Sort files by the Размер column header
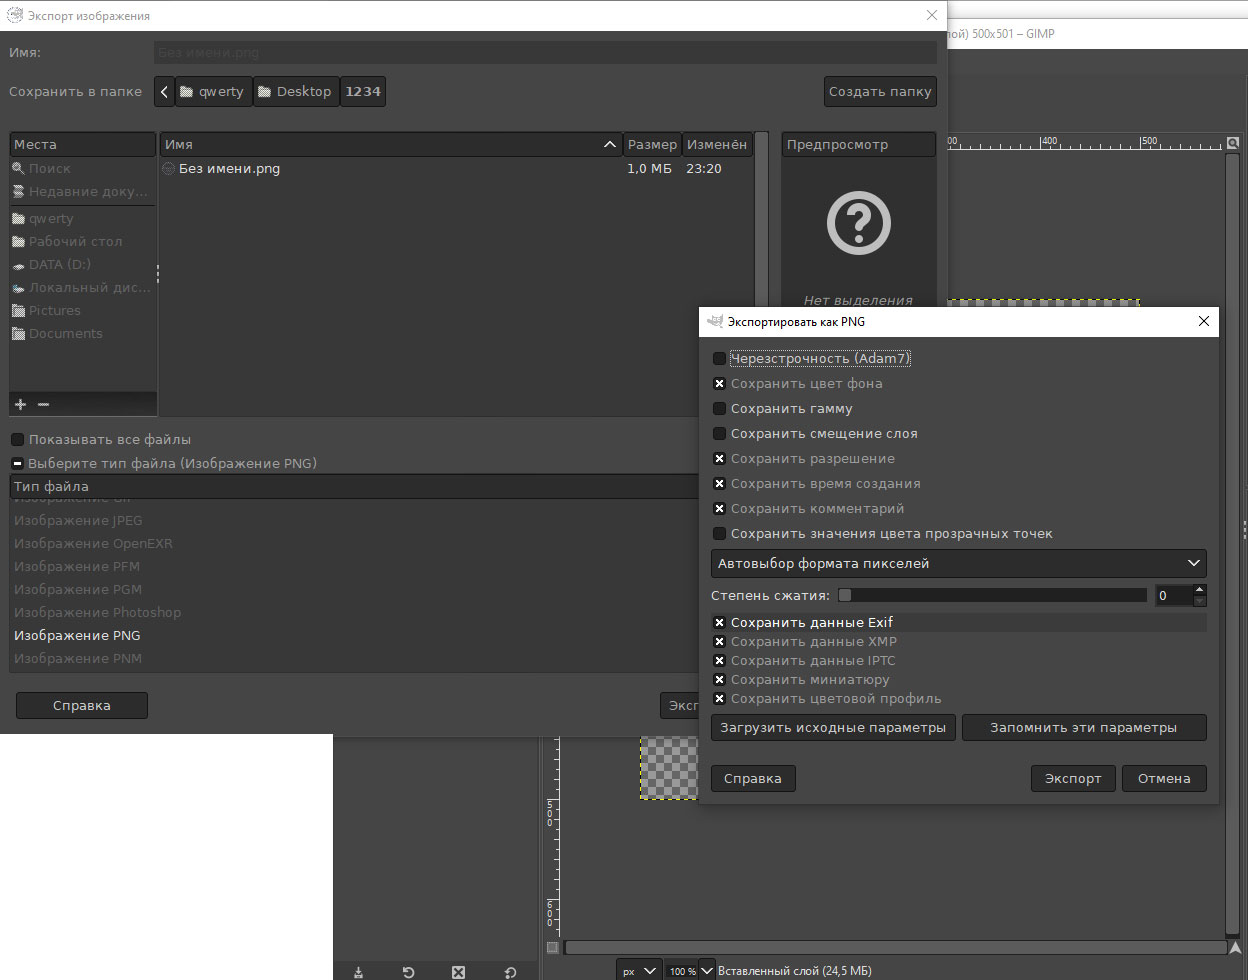This screenshot has height=980, width=1248. click(x=652, y=145)
